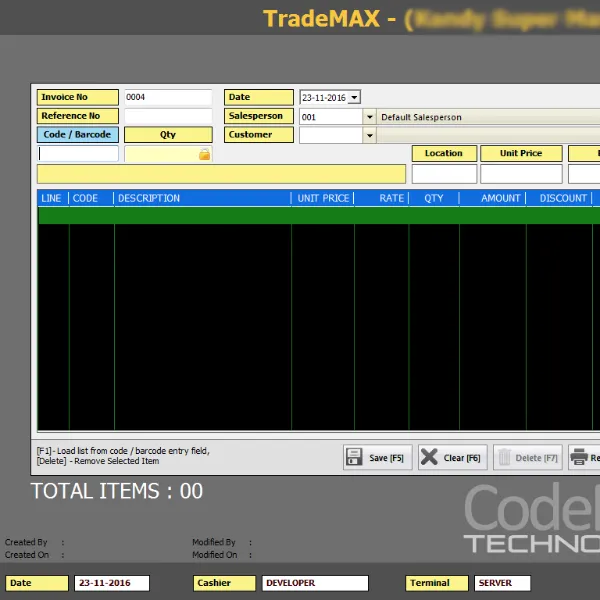Click the Created On text

pyautogui.click(x=27, y=555)
